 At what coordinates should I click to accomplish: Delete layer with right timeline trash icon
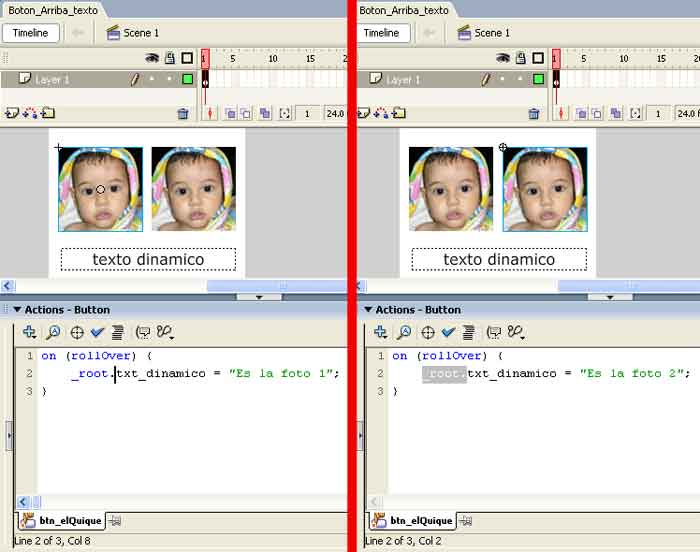pos(534,113)
